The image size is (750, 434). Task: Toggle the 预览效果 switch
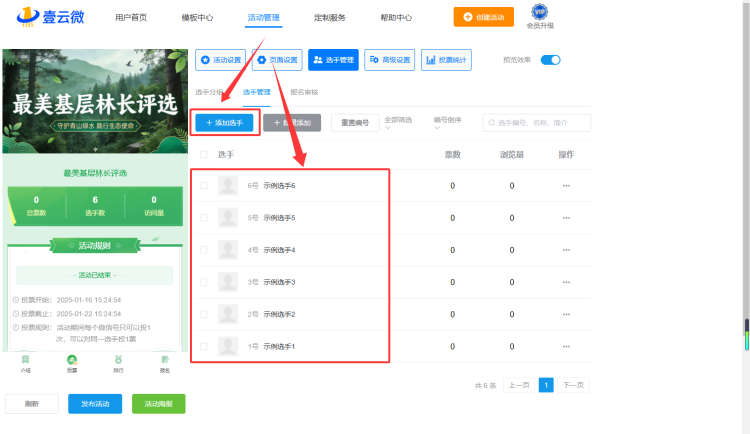550,60
